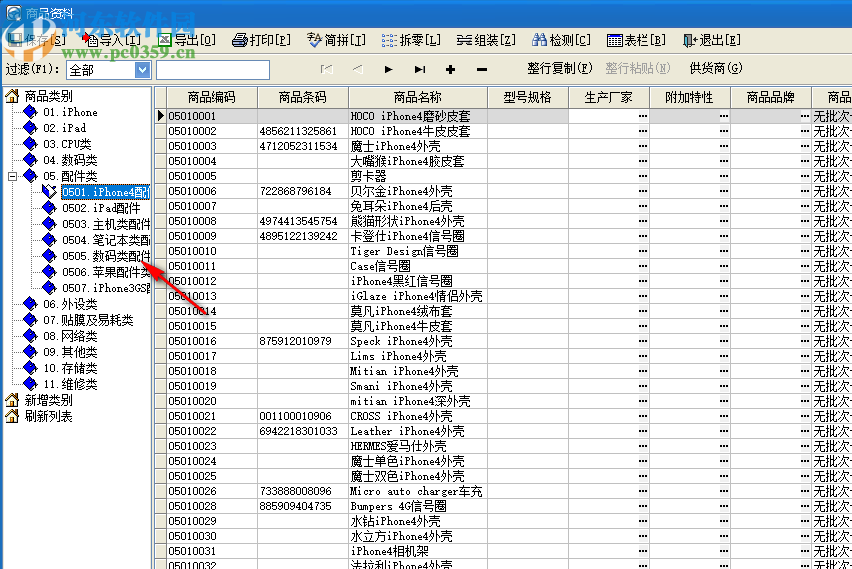Open manufacturer ellipsis for row 05010010

643,251
